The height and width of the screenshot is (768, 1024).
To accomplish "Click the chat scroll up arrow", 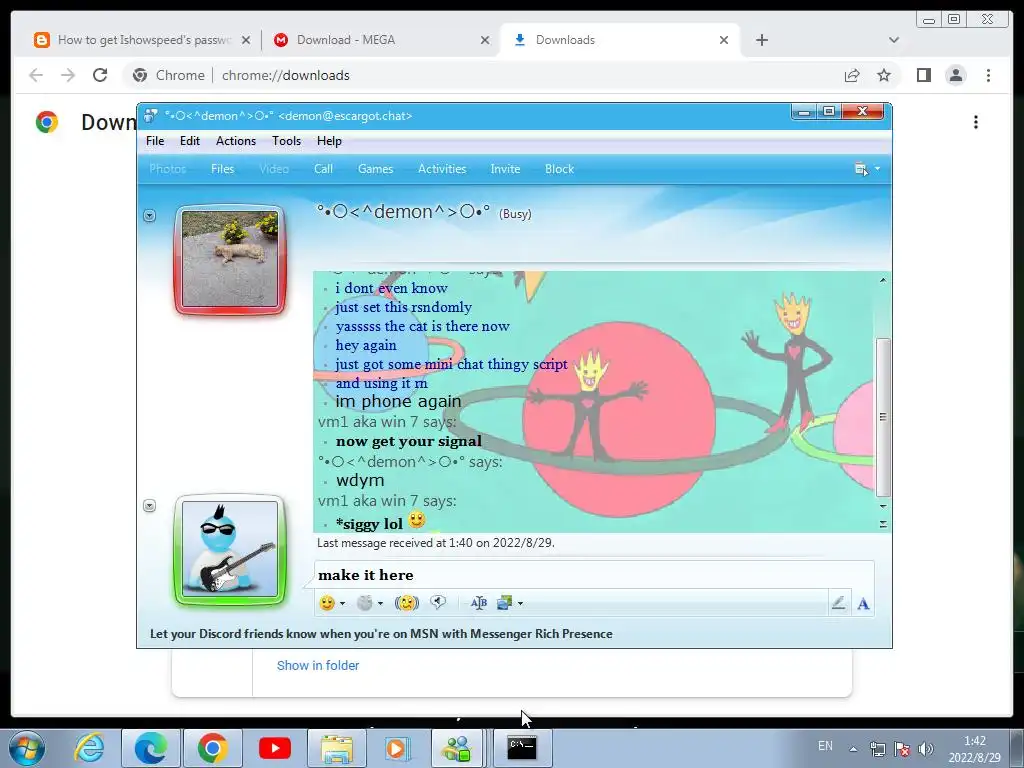I will point(883,280).
